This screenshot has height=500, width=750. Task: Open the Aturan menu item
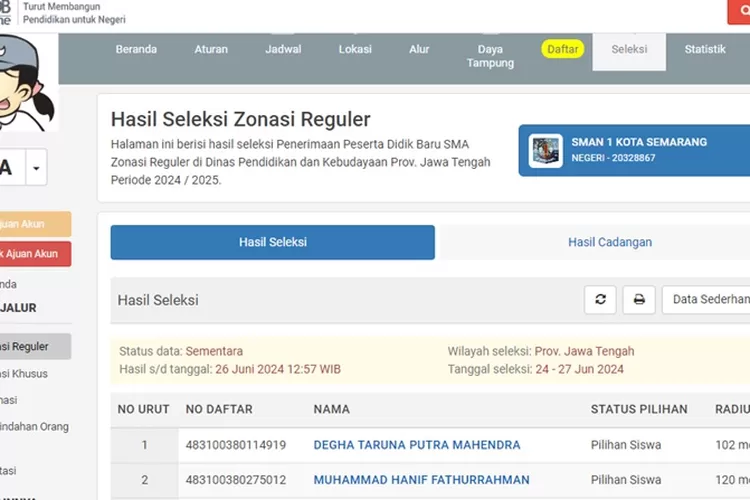click(211, 49)
